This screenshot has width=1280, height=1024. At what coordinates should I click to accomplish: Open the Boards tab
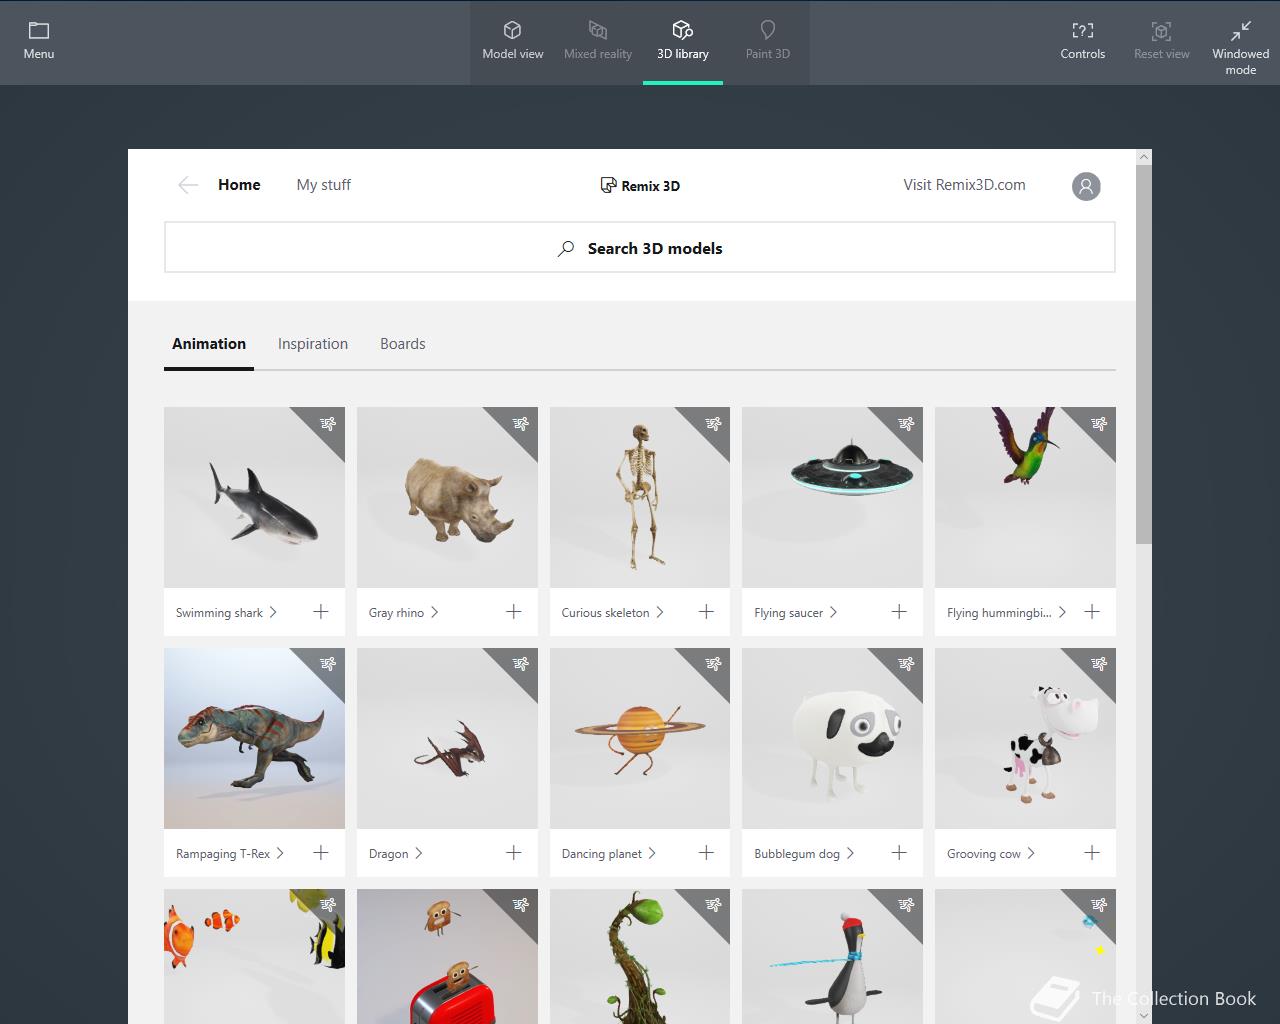pos(403,344)
